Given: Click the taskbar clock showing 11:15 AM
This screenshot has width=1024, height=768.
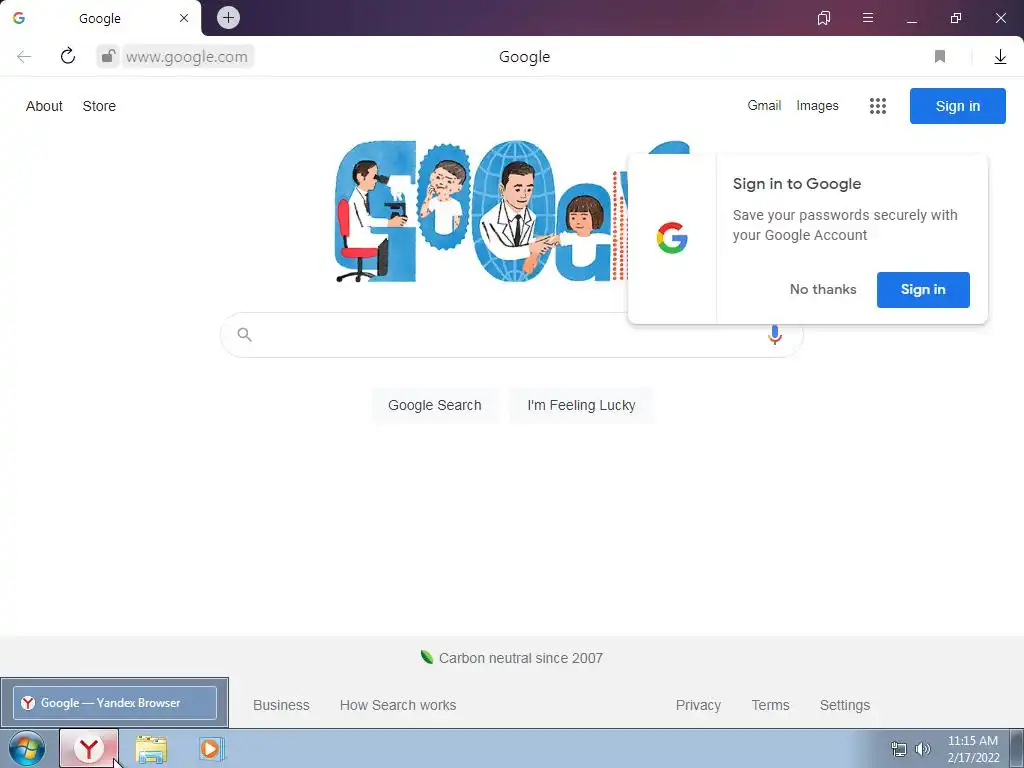Looking at the screenshot, I should [x=973, y=749].
